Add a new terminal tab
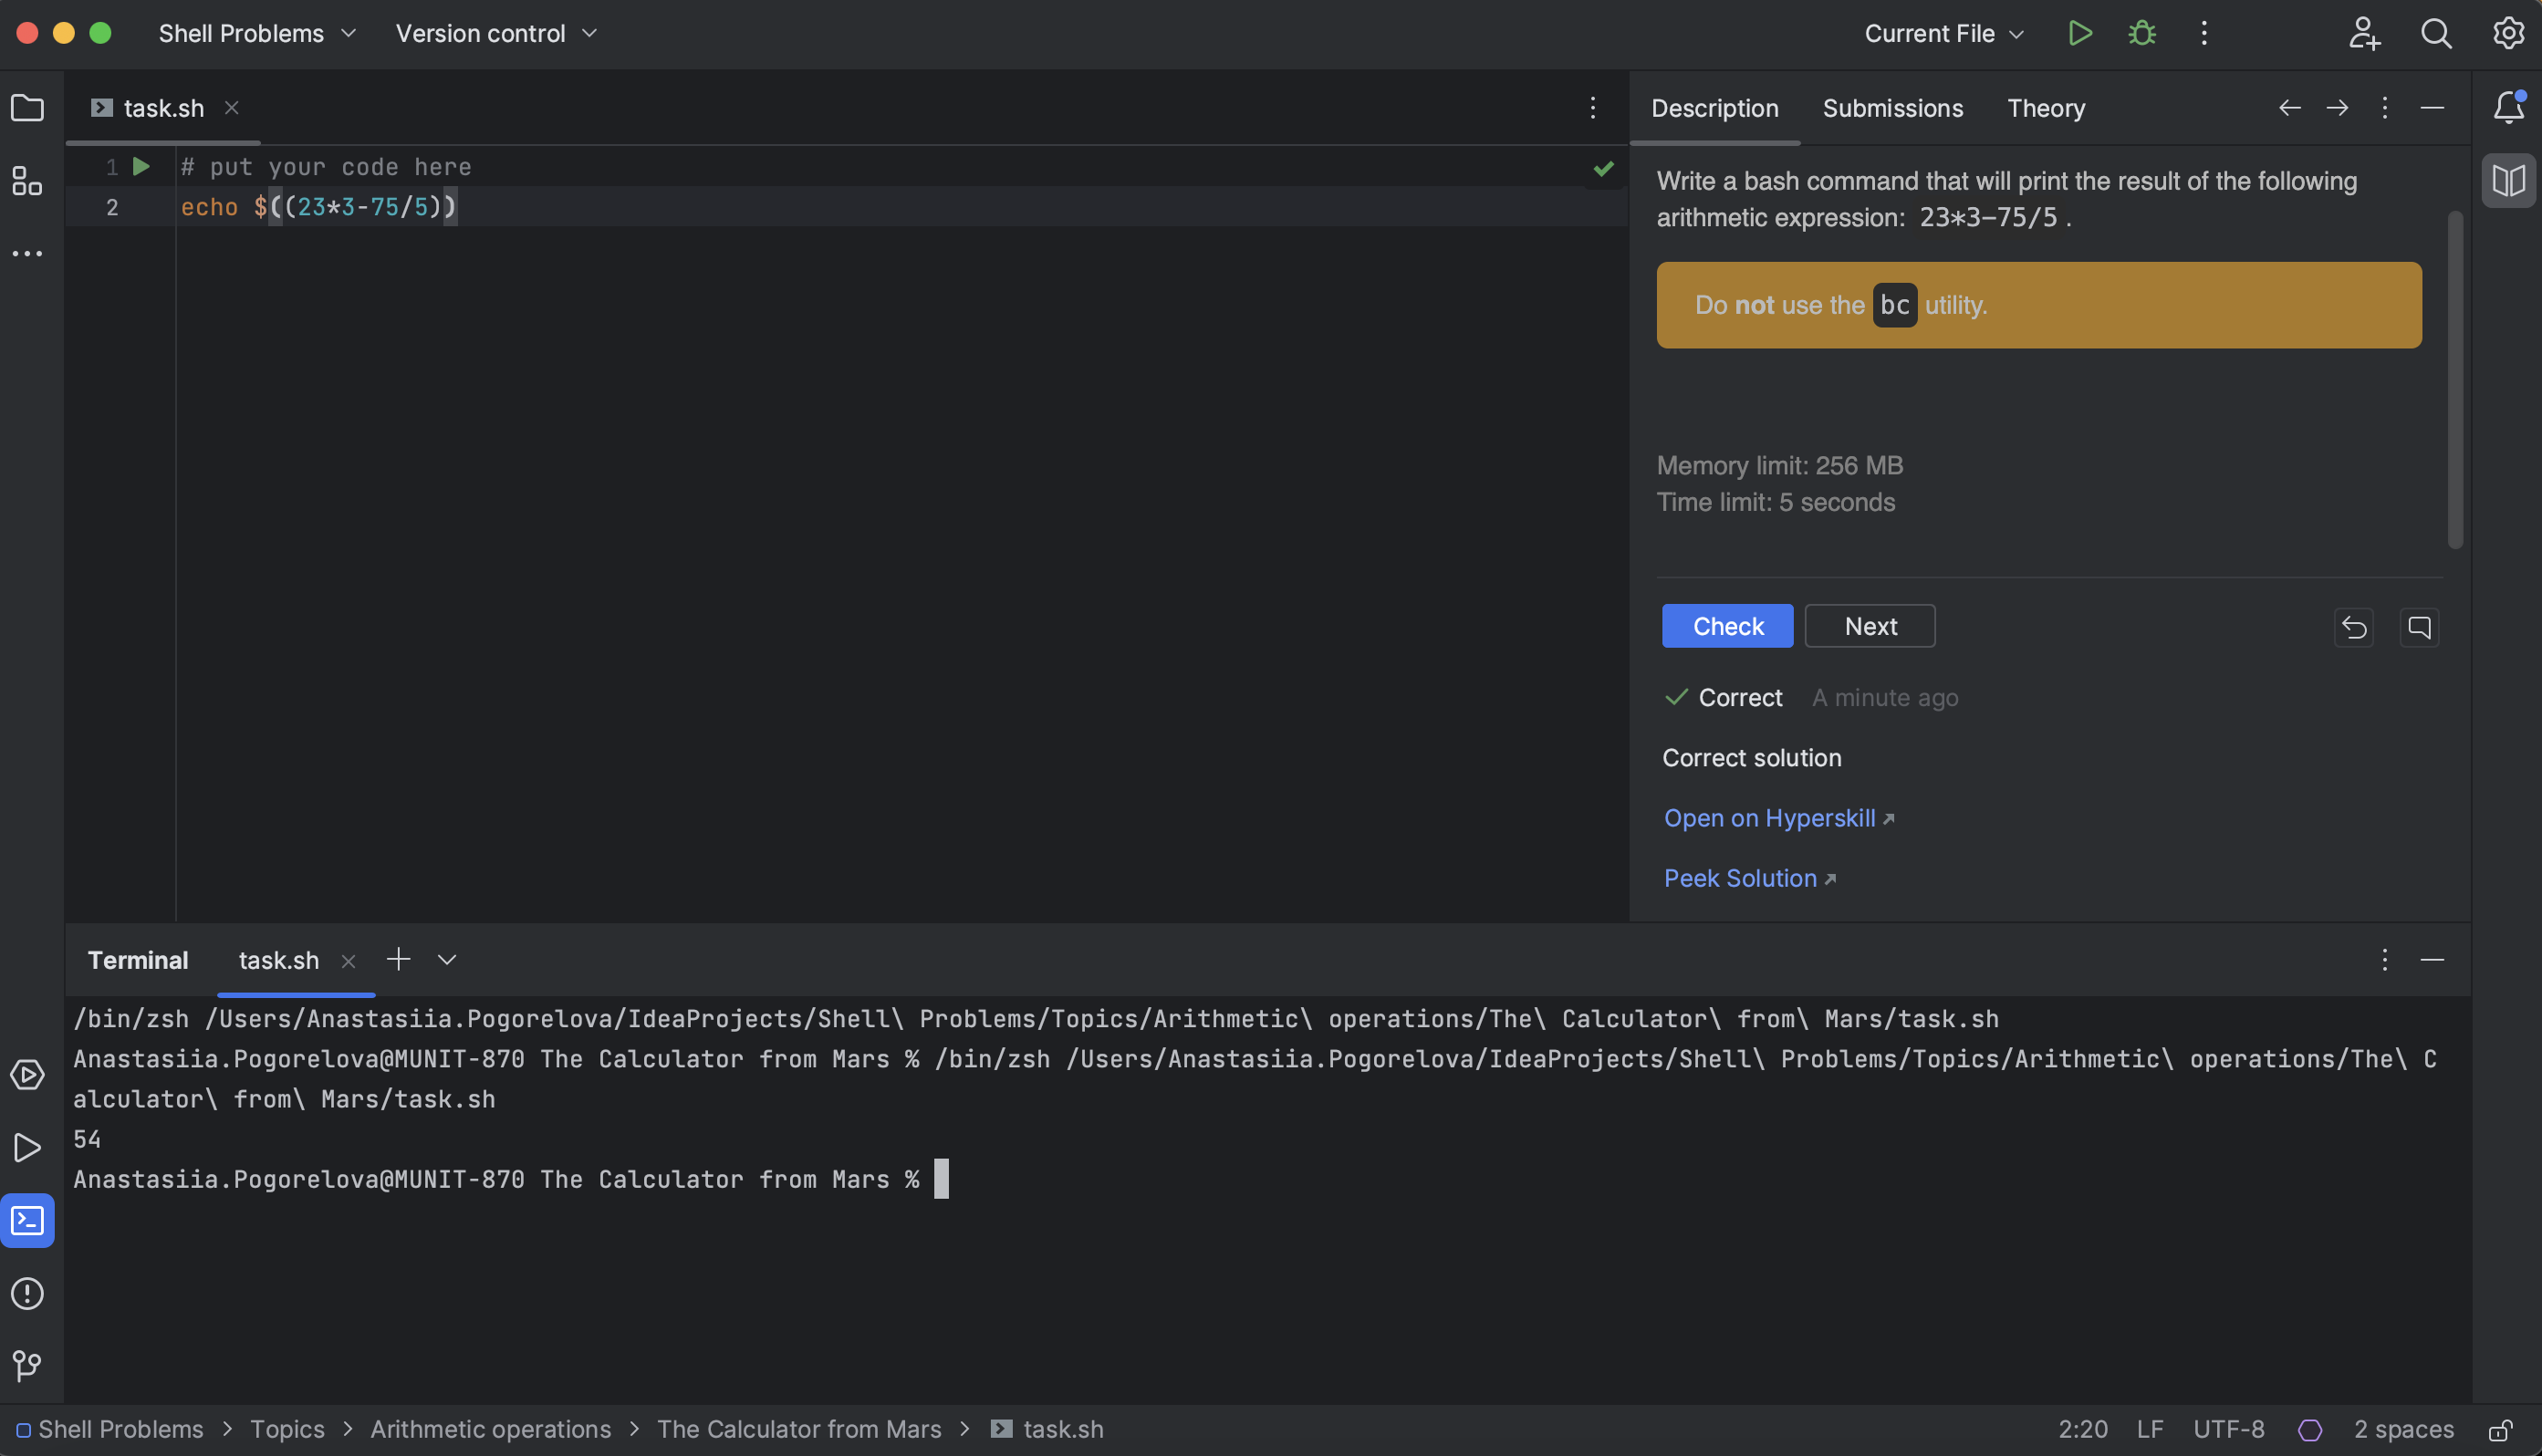 [x=398, y=960]
